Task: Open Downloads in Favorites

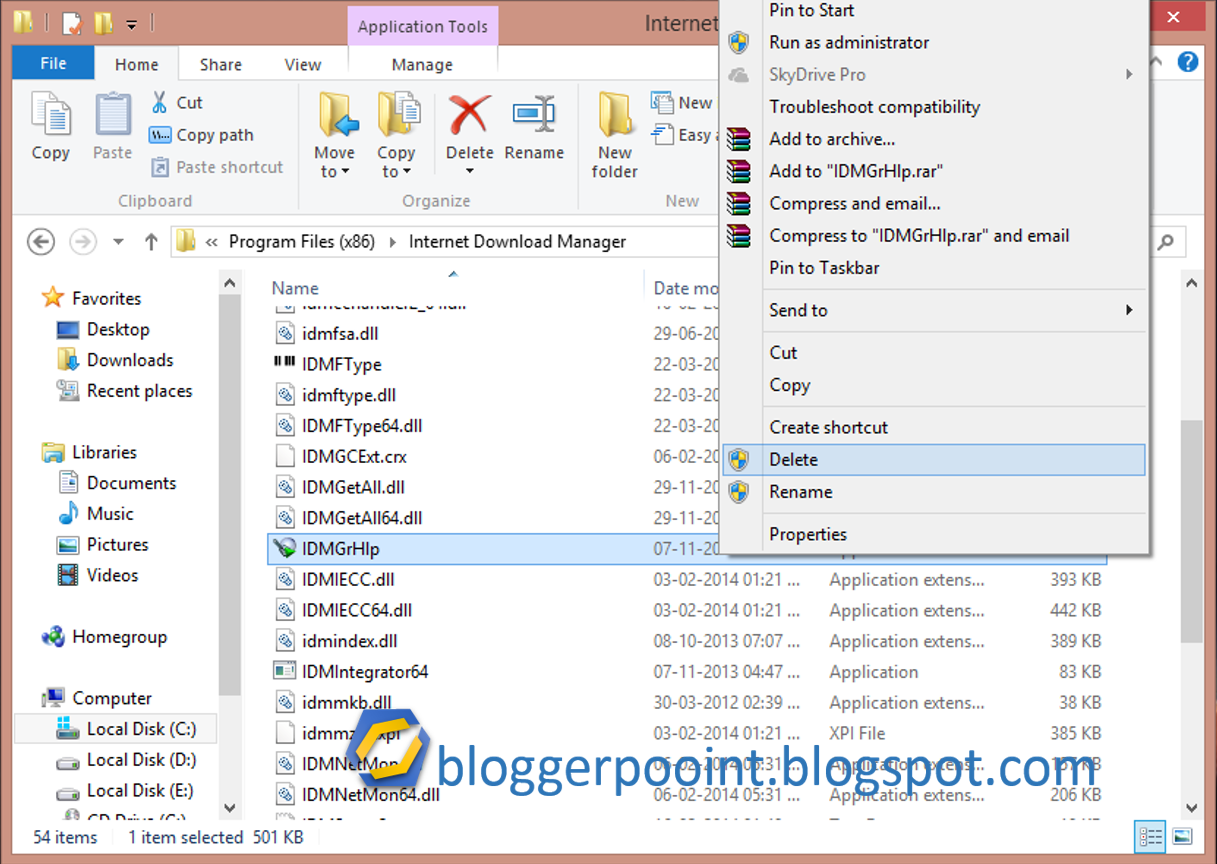Action: (115, 360)
